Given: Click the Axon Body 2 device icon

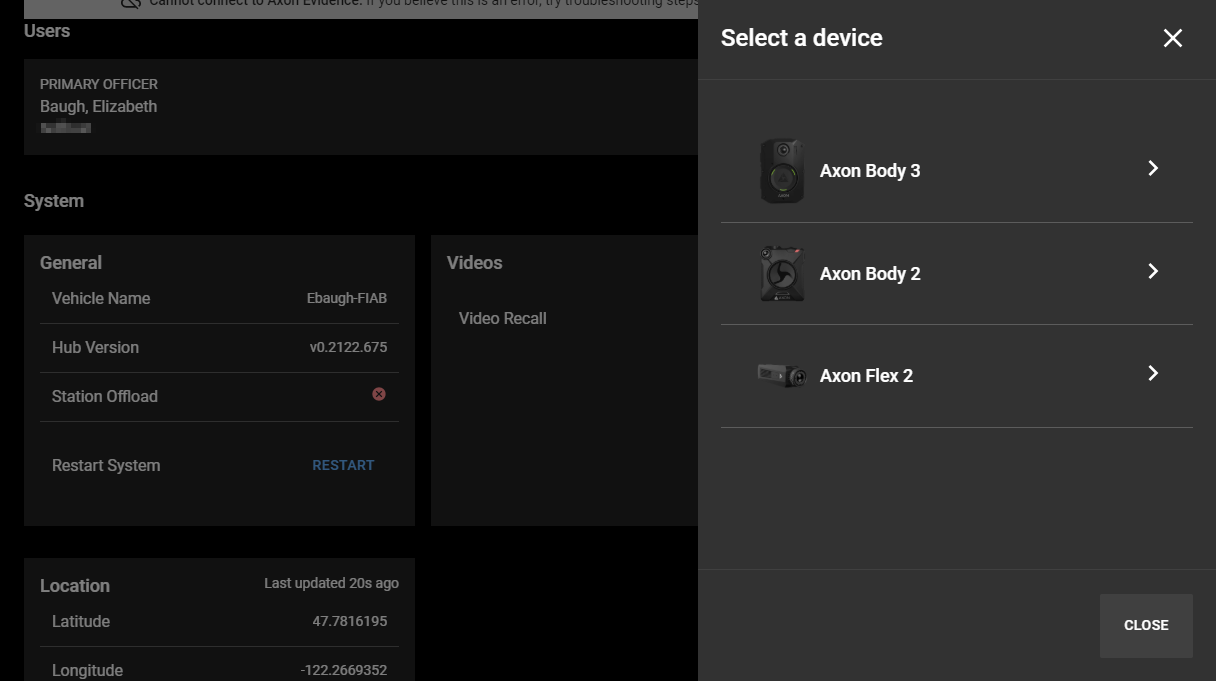Looking at the screenshot, I should pos(782,273).
